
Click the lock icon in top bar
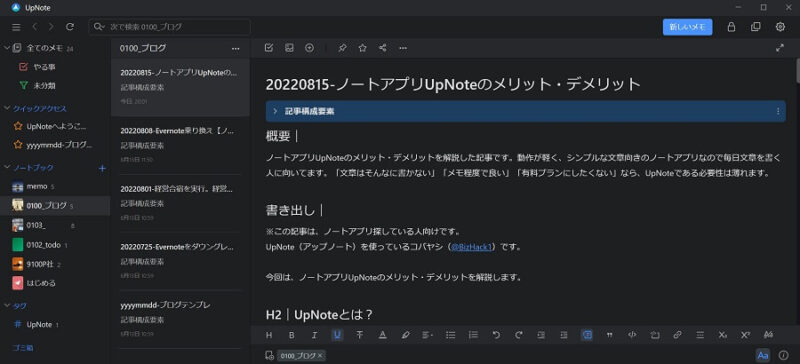(731, 27)
